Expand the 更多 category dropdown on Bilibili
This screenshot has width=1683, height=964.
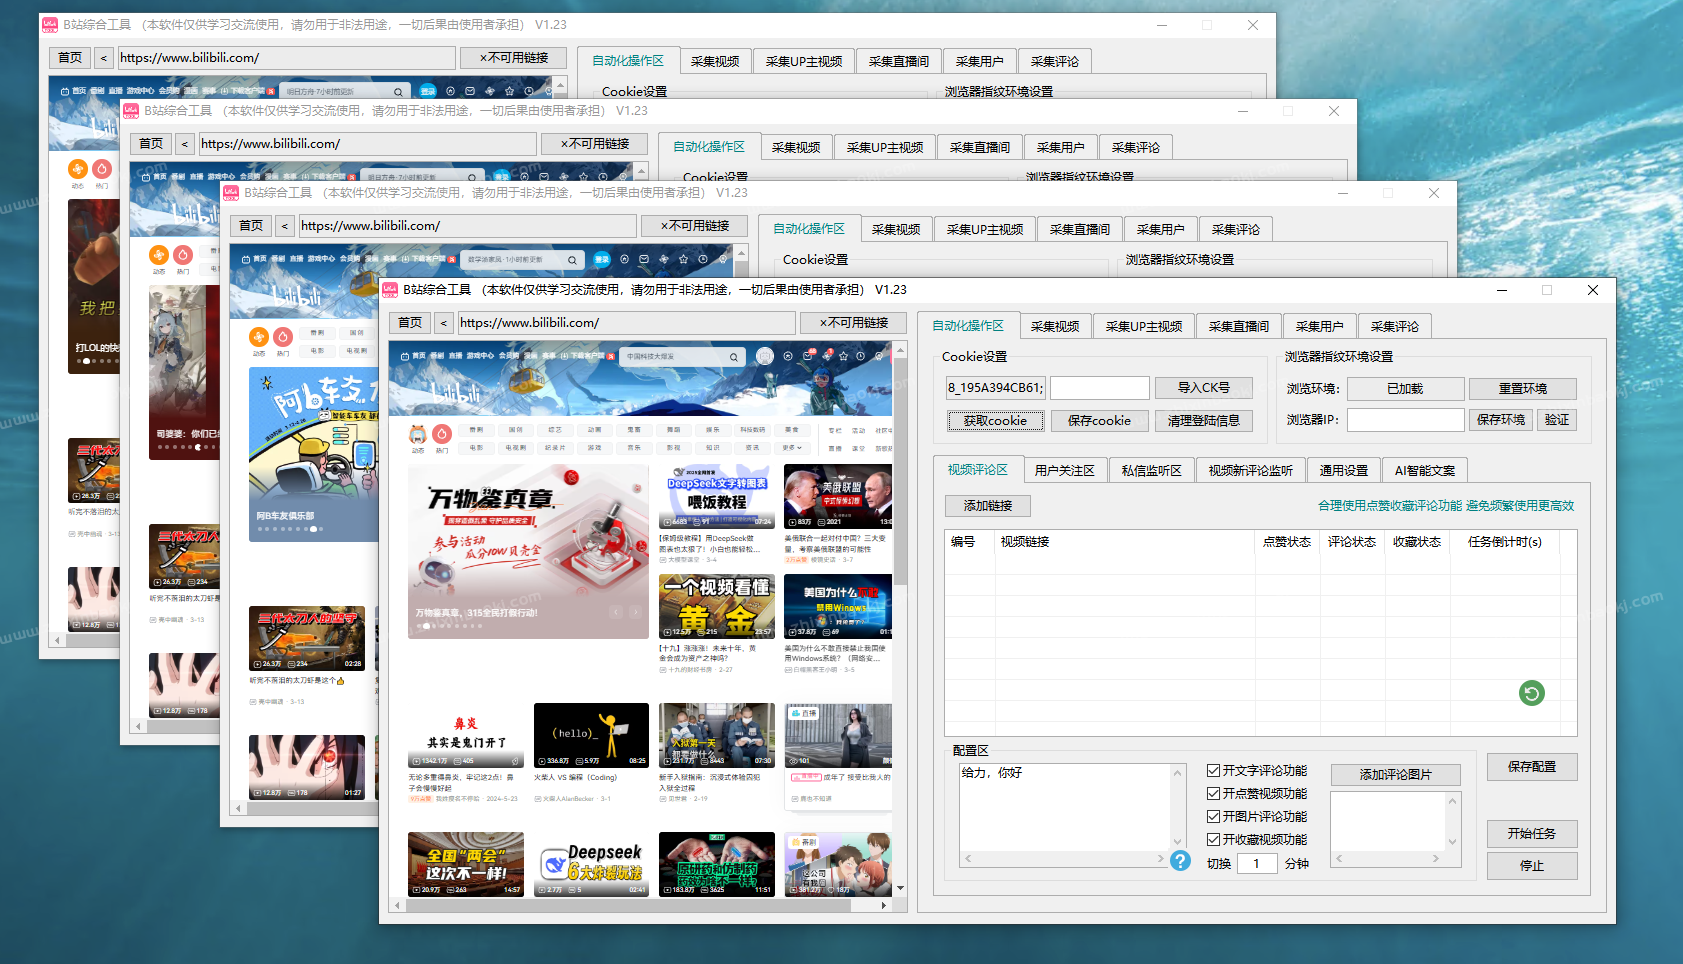pos(791,448)
